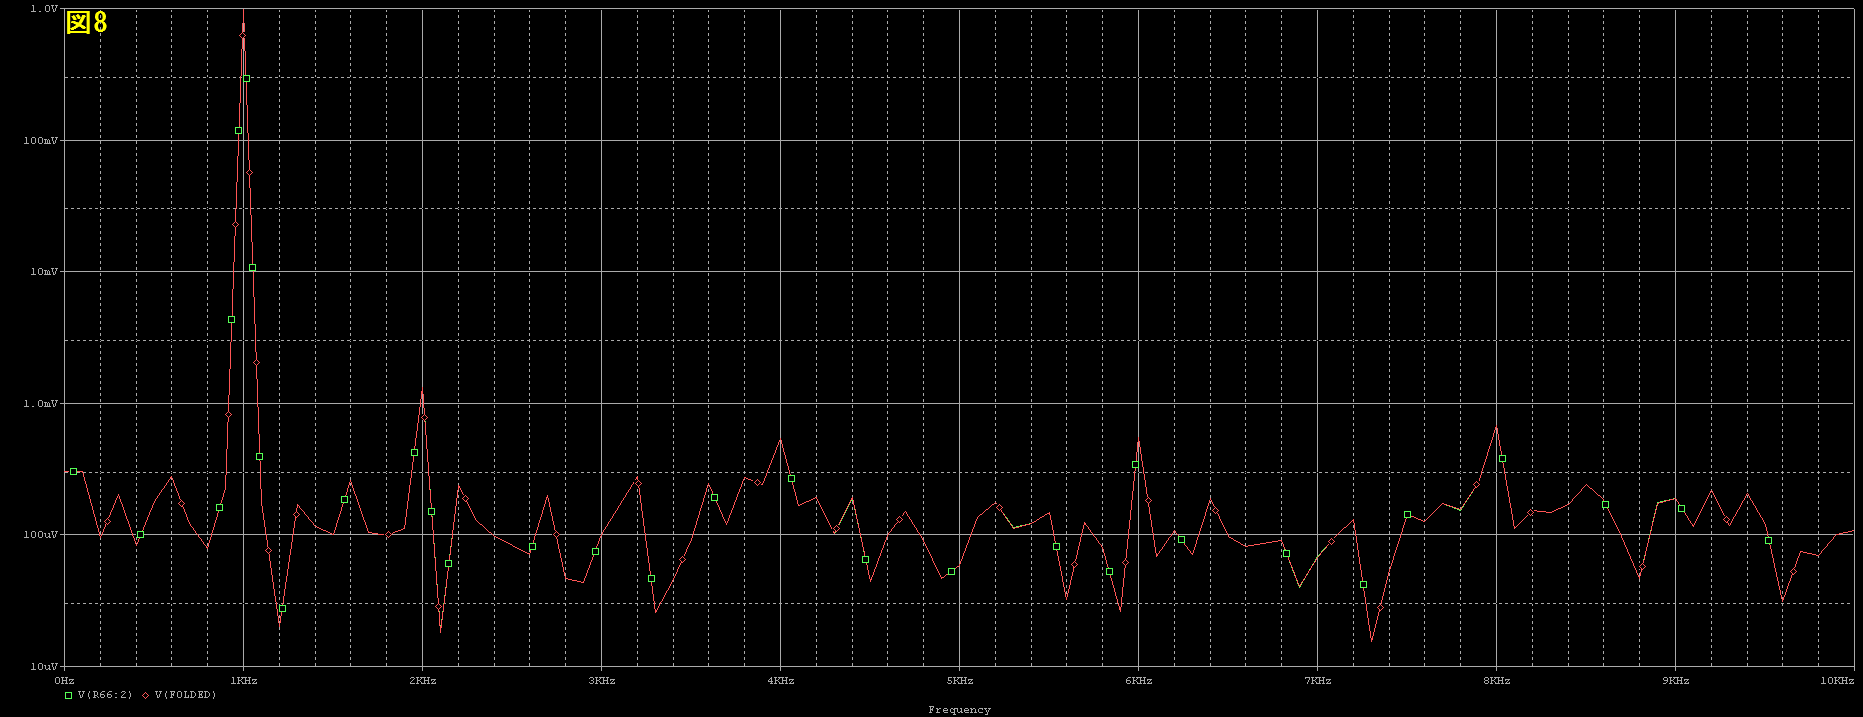Click the 1.0V label on the Y axis
Image resolution: width=1863 pixels, height=717 pixels.
(44, 8)
